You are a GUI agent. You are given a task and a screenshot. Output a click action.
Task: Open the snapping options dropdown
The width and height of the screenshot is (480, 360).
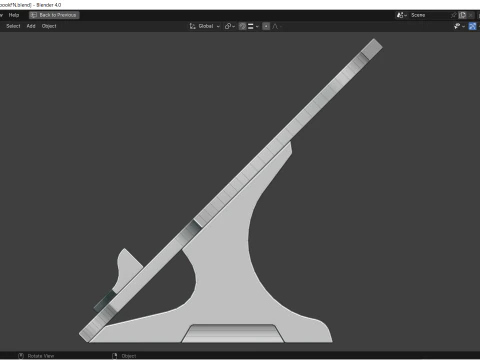click(x=253, y=26)
